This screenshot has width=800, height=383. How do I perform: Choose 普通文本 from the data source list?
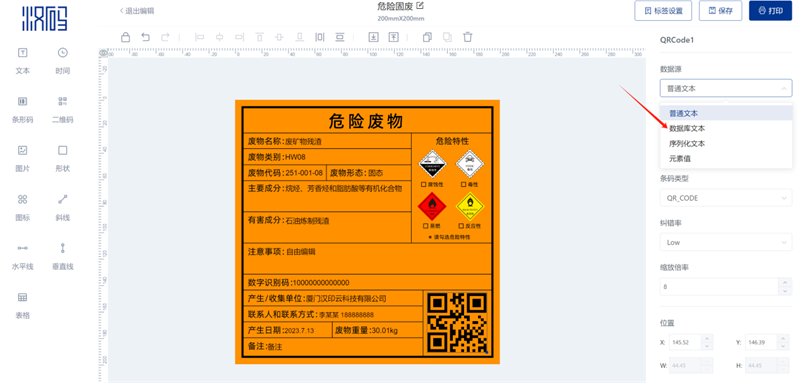[x=726, y=113]
